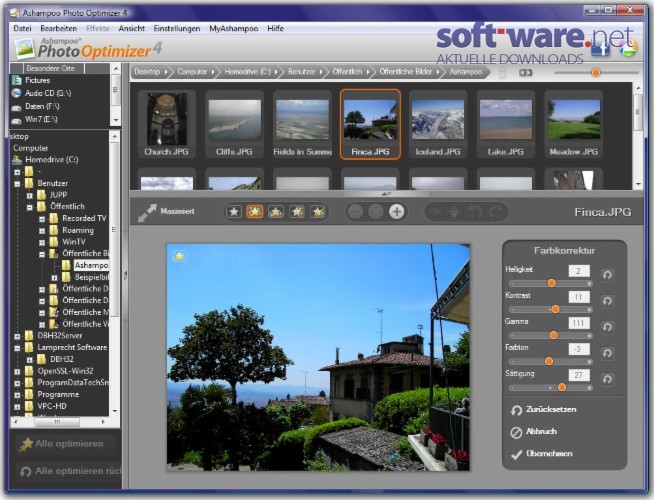
Task: Select the Iceland.JPG thumbnail
Action: click(x=438, y=124)
